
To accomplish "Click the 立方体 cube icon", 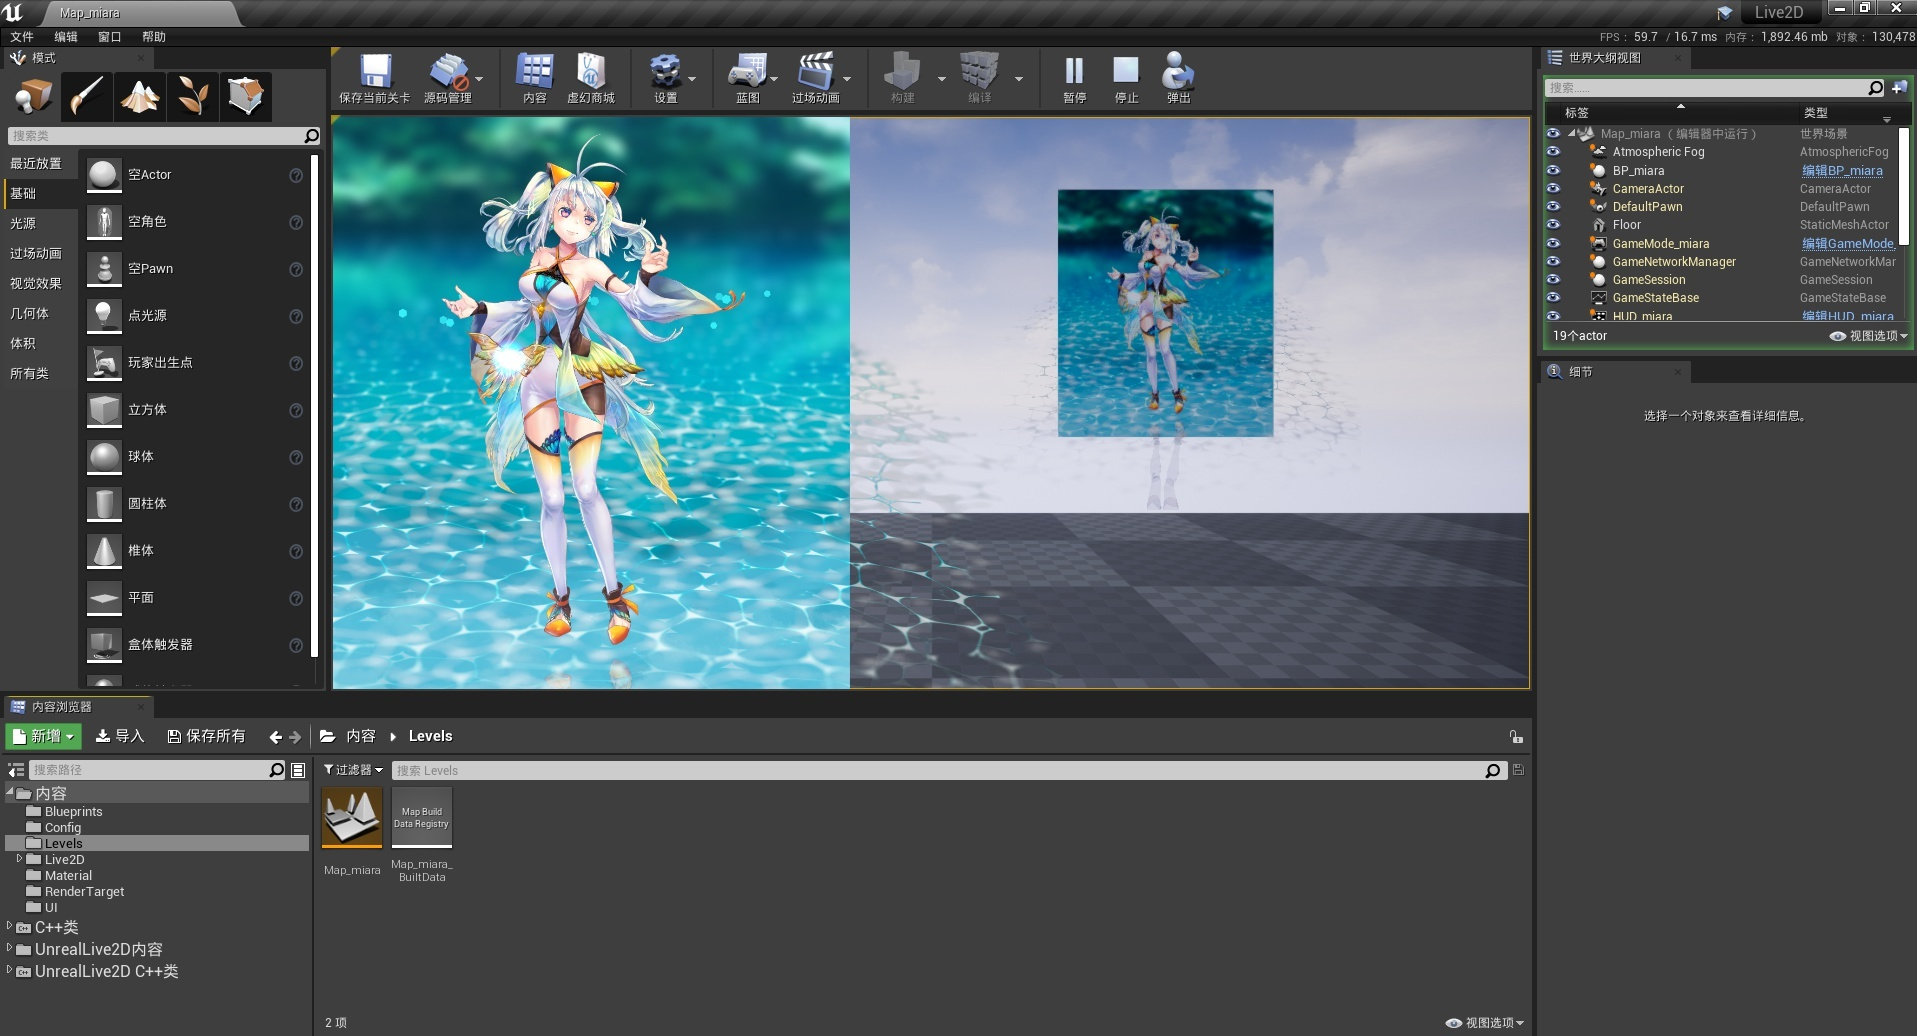I will [104, 410].
